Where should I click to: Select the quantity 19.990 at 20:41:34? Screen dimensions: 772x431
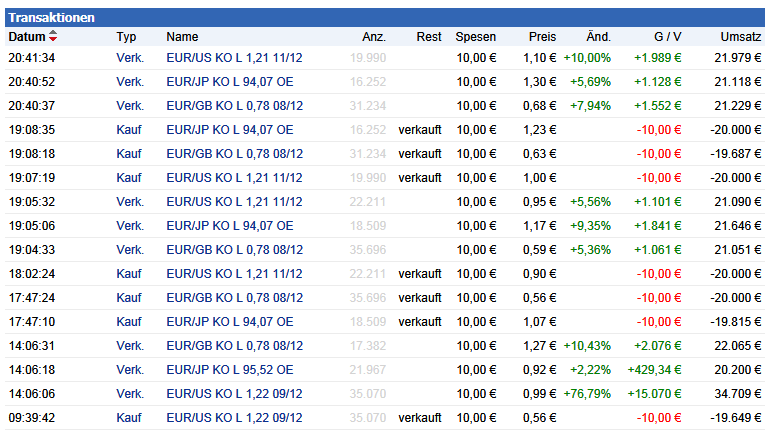point(368,58)
